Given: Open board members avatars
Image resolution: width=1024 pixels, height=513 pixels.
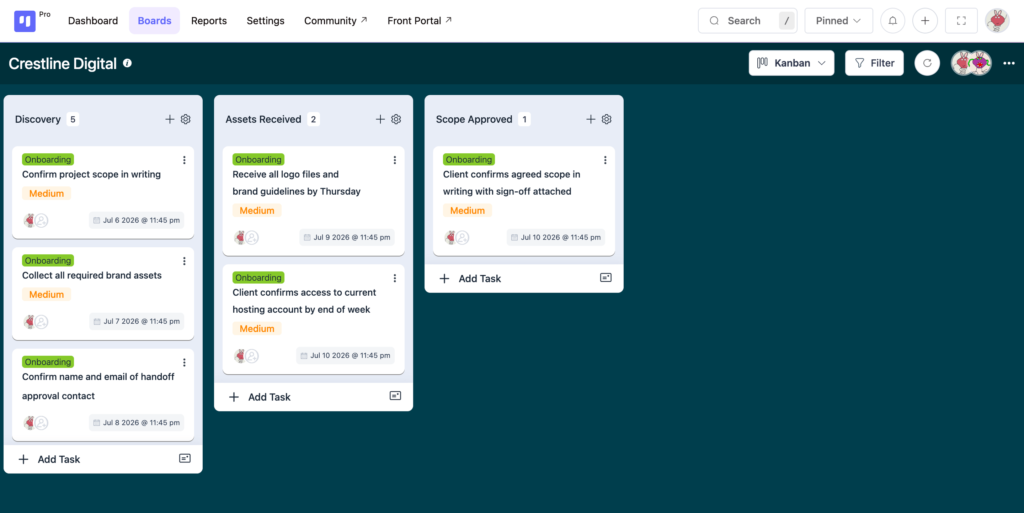Looking at the screenshot, I should pyautogui.click(x=971, y=63).
